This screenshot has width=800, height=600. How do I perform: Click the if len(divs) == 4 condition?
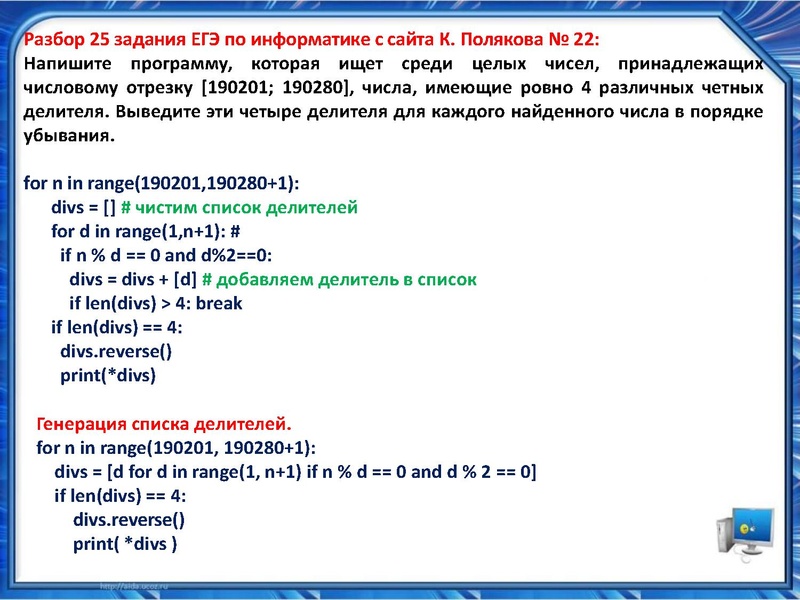(x=110, y=330)
